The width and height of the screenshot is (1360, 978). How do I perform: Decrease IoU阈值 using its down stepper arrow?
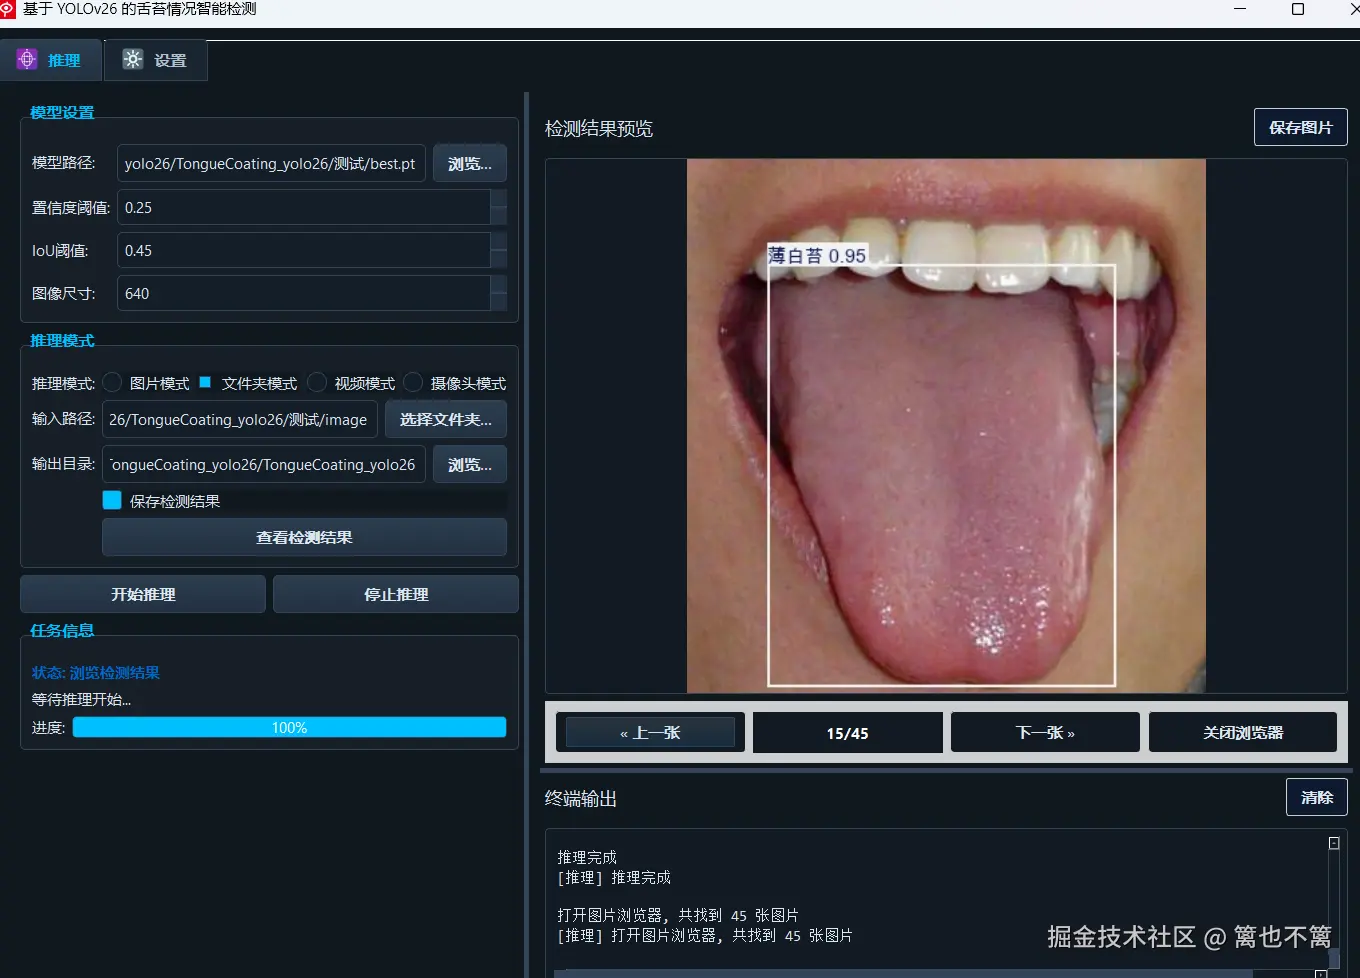[x=498, y=258]
